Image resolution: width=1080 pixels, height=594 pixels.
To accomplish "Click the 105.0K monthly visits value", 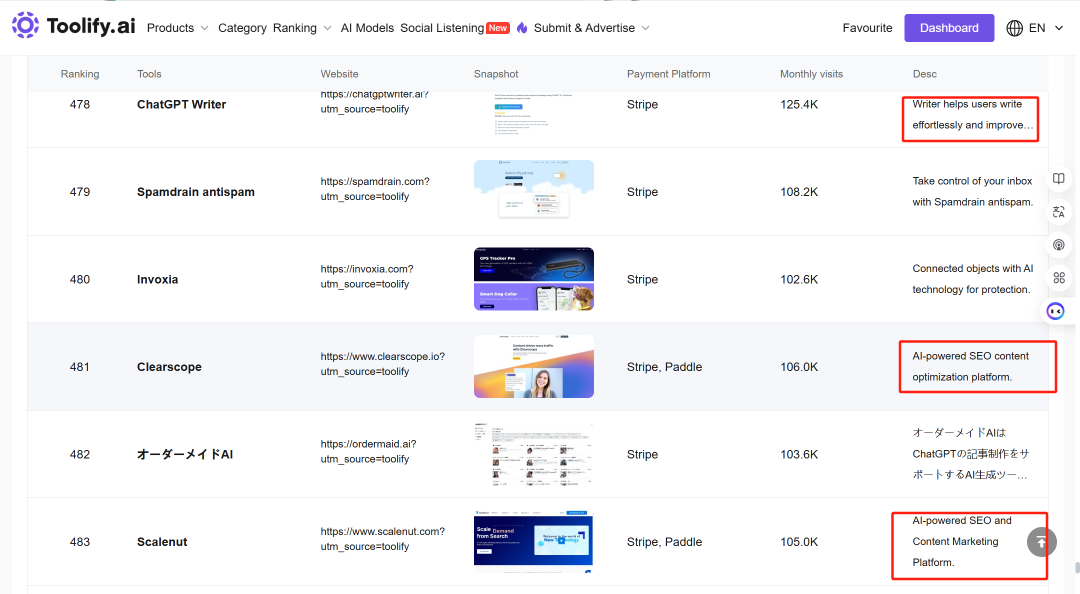I will (799, 542).
